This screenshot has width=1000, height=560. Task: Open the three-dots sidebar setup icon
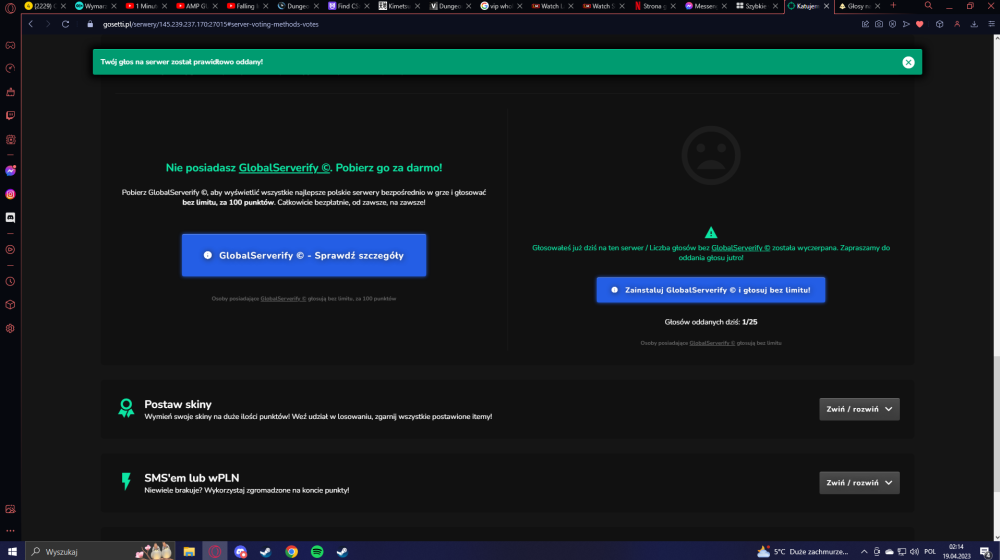click(10, 531)
